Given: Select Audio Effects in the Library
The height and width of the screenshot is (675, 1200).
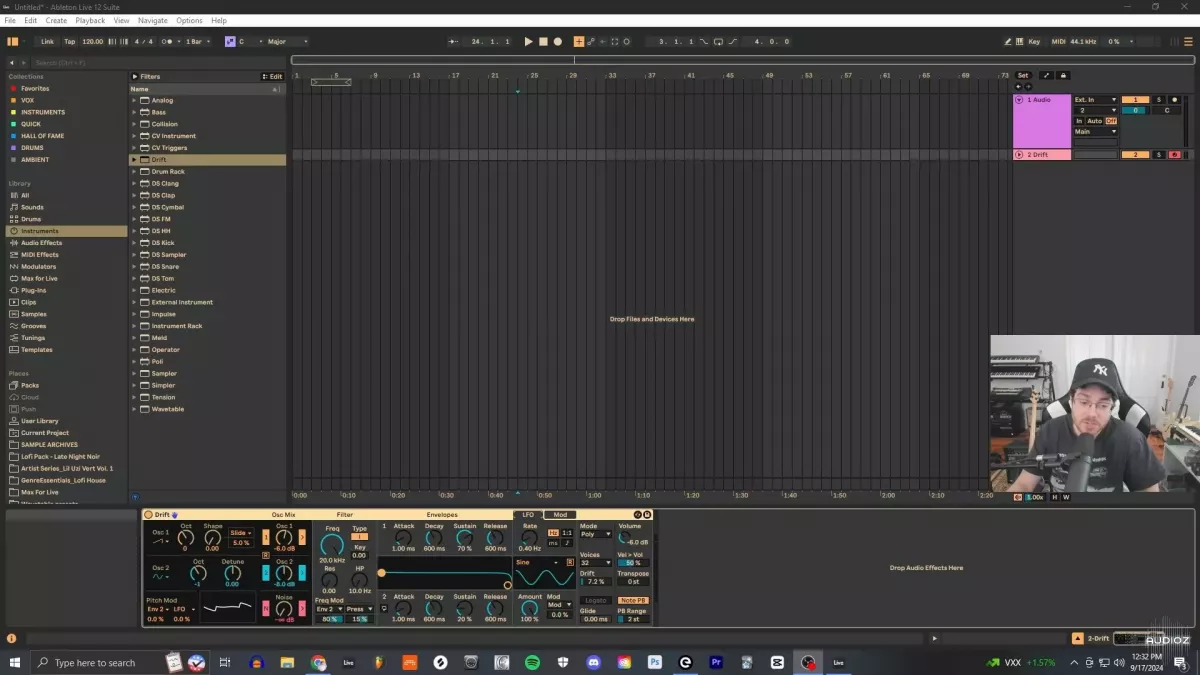Looking at the screenshot, I should pyautogui.click(x=41, y=243).
